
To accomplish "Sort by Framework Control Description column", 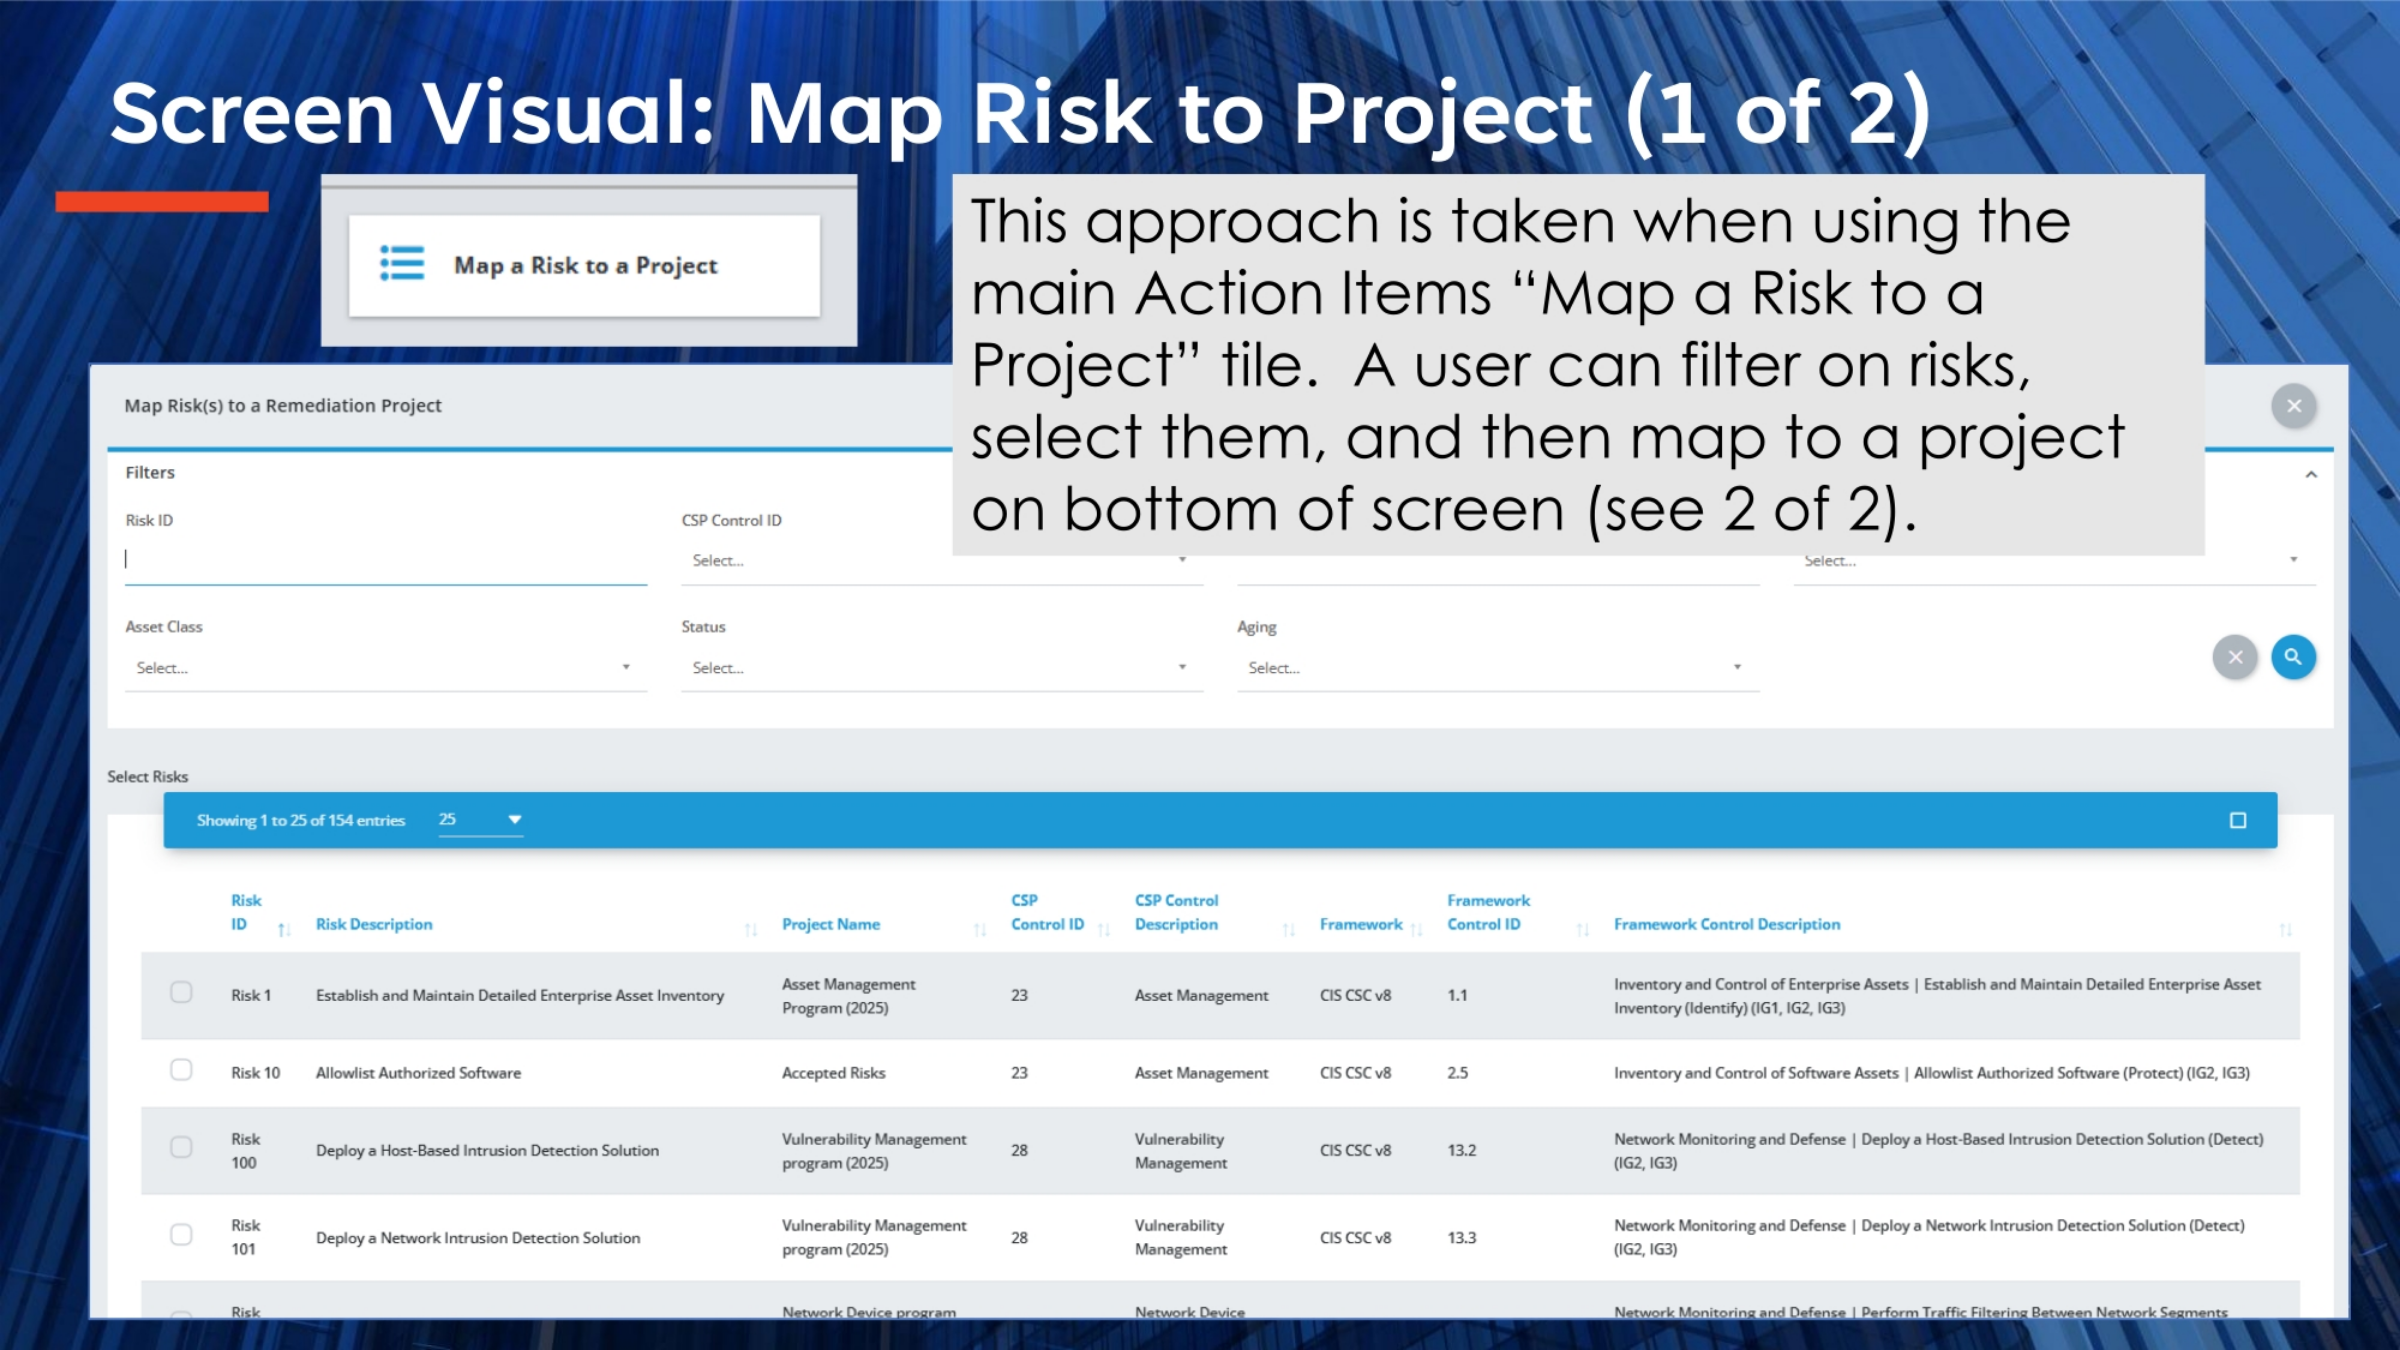I will [x=2285, y=930].
